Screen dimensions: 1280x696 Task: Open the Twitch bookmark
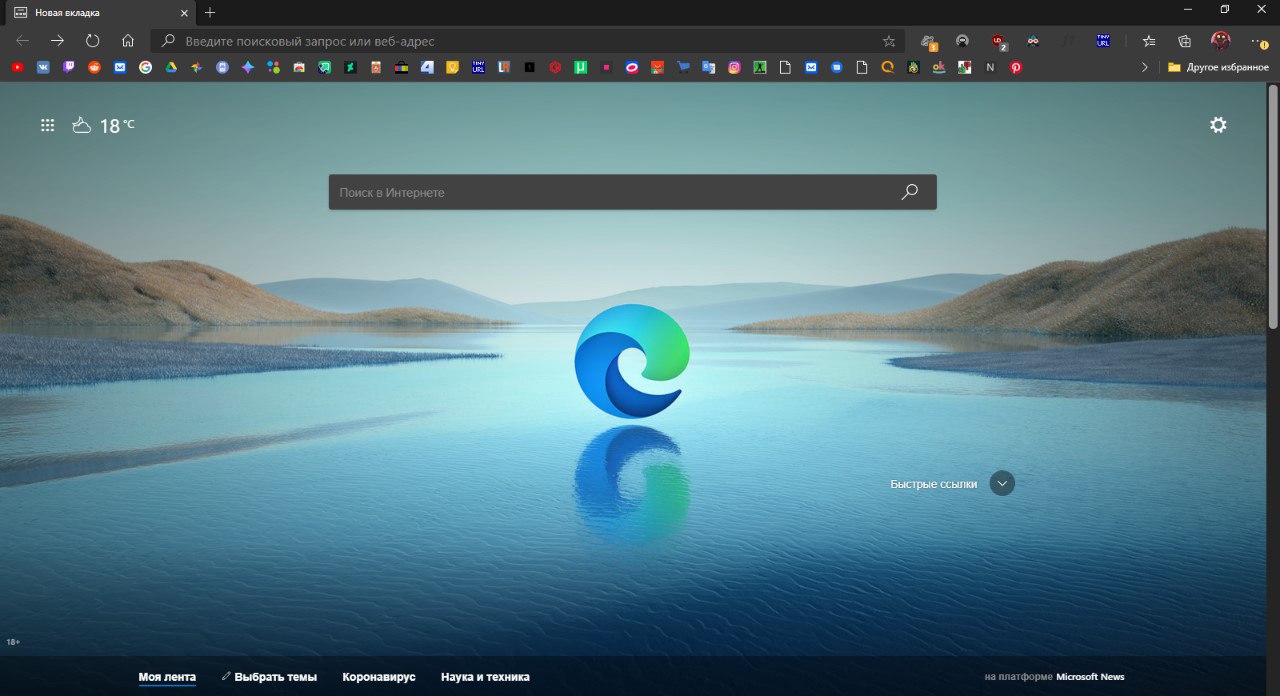pyautogui.click(x=68, y=67)
